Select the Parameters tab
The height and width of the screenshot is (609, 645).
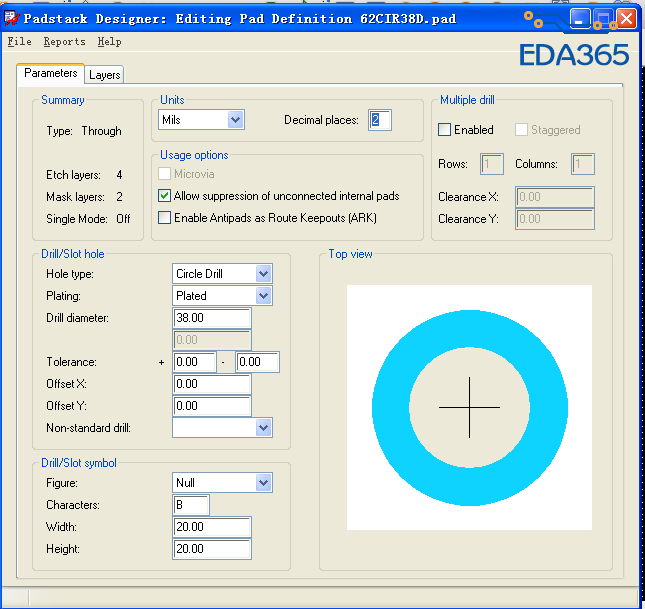[x=51, y=73]
